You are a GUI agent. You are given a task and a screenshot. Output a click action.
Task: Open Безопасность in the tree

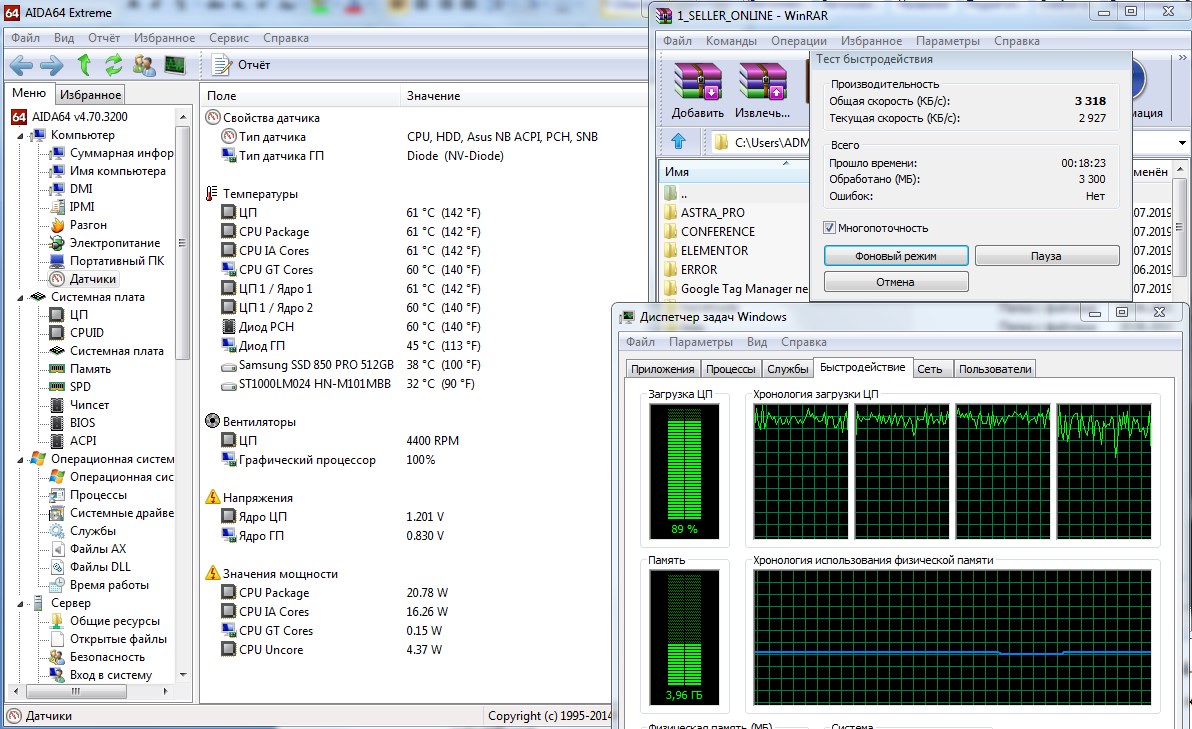click(107, 658)
